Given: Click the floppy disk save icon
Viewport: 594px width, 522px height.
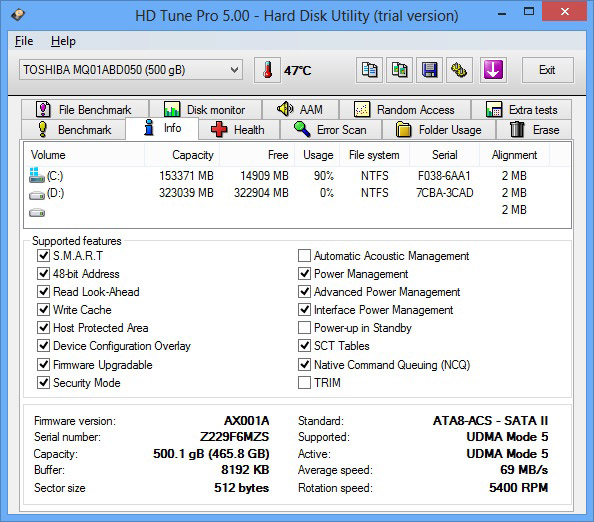Looking at the screenshot, I should (x=429, y=70).
